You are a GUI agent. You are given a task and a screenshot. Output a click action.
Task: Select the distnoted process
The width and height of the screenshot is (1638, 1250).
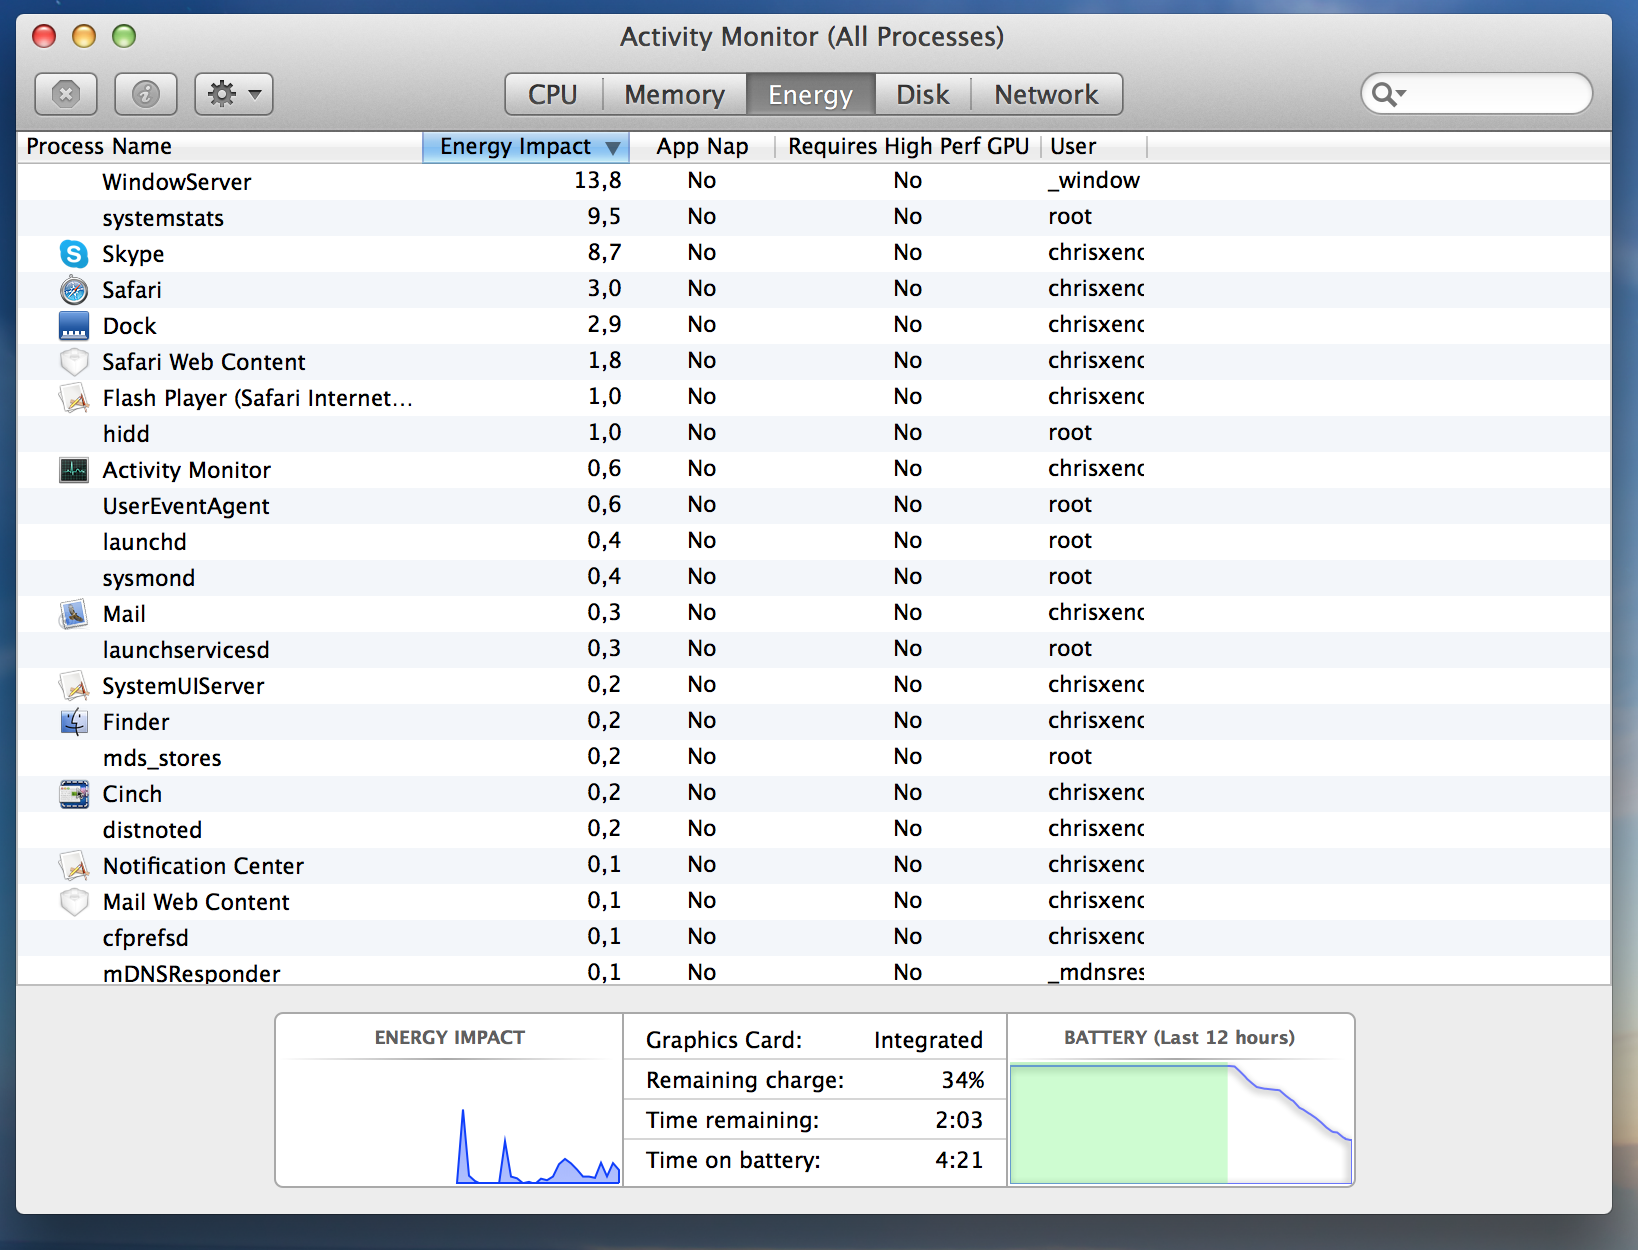point(152,830)
